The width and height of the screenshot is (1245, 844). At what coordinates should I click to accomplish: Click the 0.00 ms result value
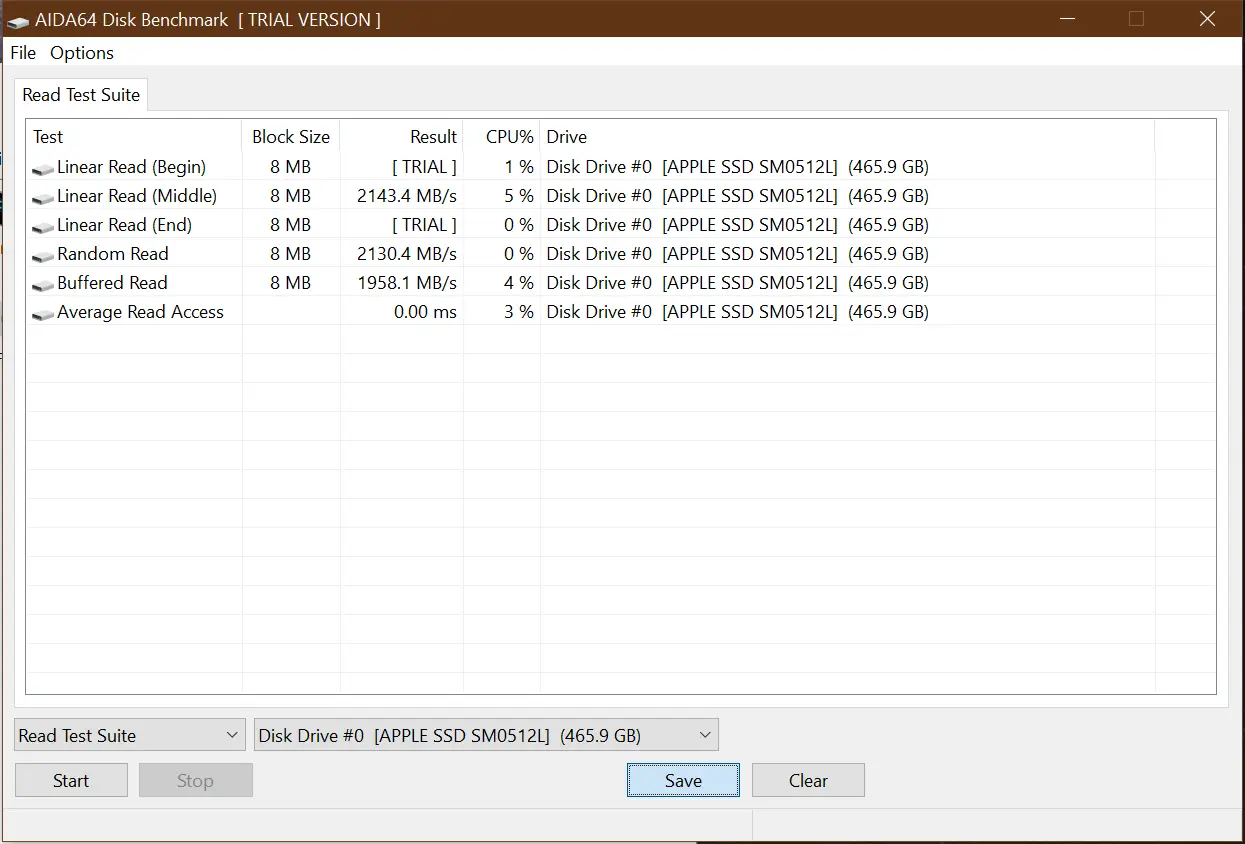click(425, 312)
